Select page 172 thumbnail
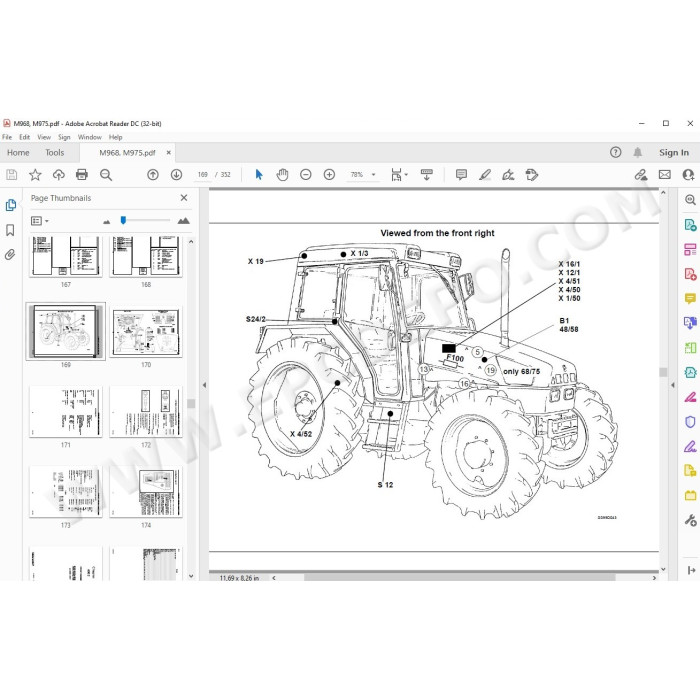The image size is (700, 700). [x=146, y=412]
